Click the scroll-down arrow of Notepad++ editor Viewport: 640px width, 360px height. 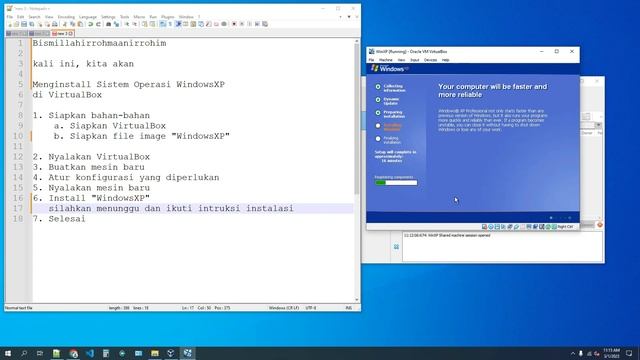[357, 300]
